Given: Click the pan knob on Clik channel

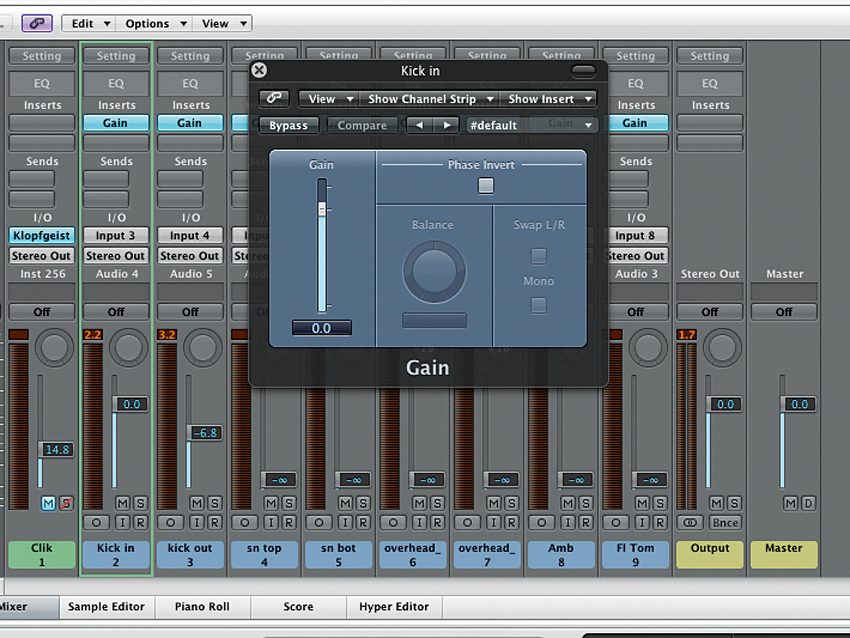Looking at the screenshot, I should [x=54, y=347].
